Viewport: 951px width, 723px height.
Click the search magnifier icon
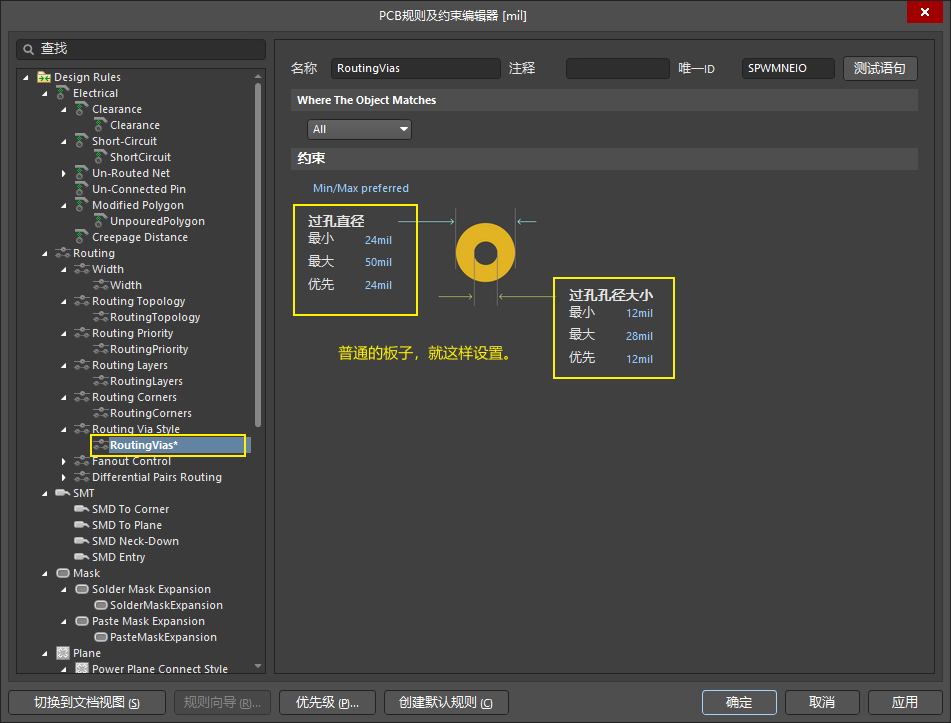[28, 49]
